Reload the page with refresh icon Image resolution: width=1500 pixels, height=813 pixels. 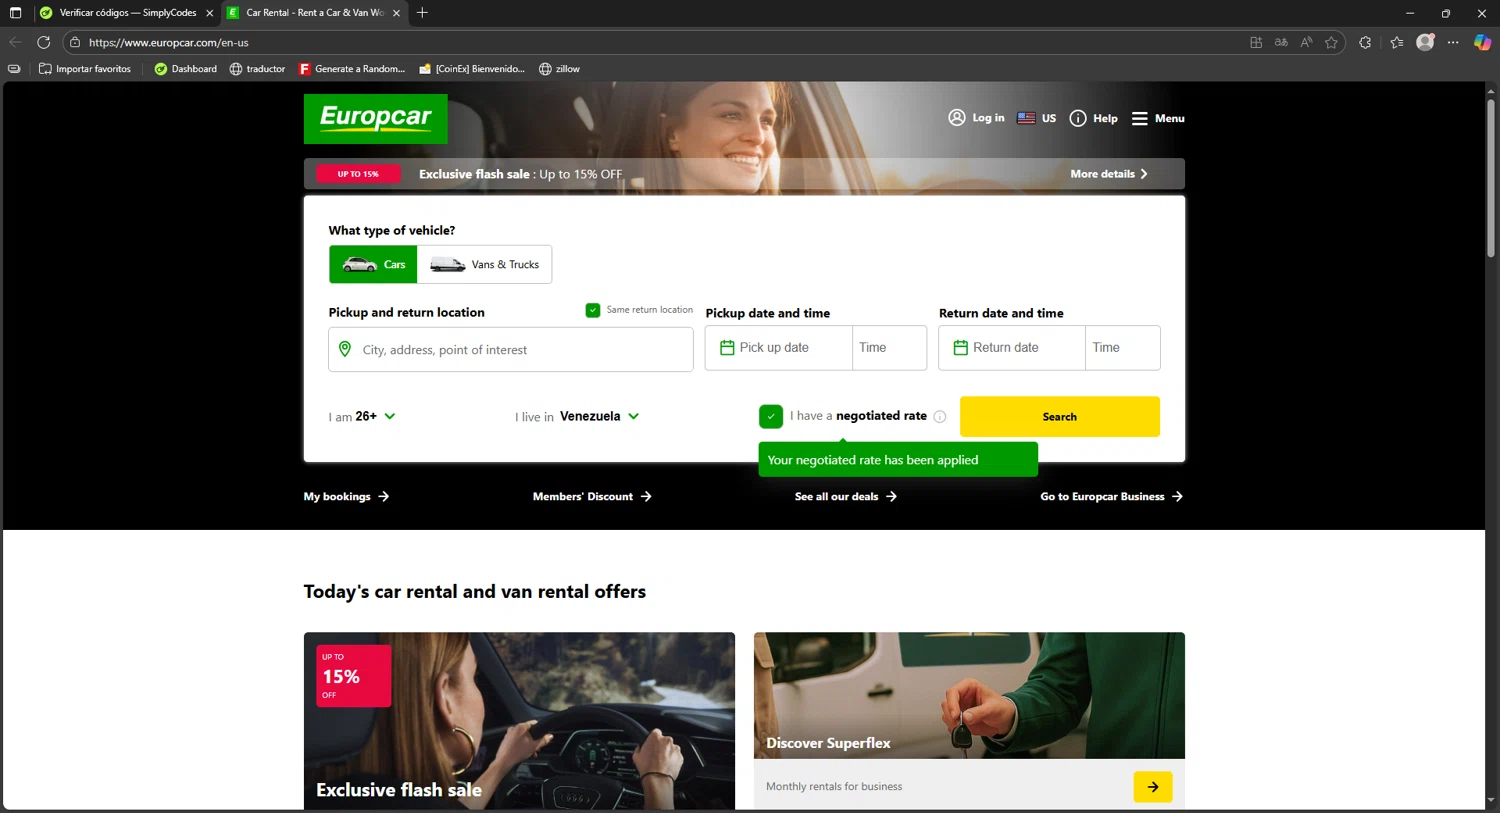click(43, 42)
